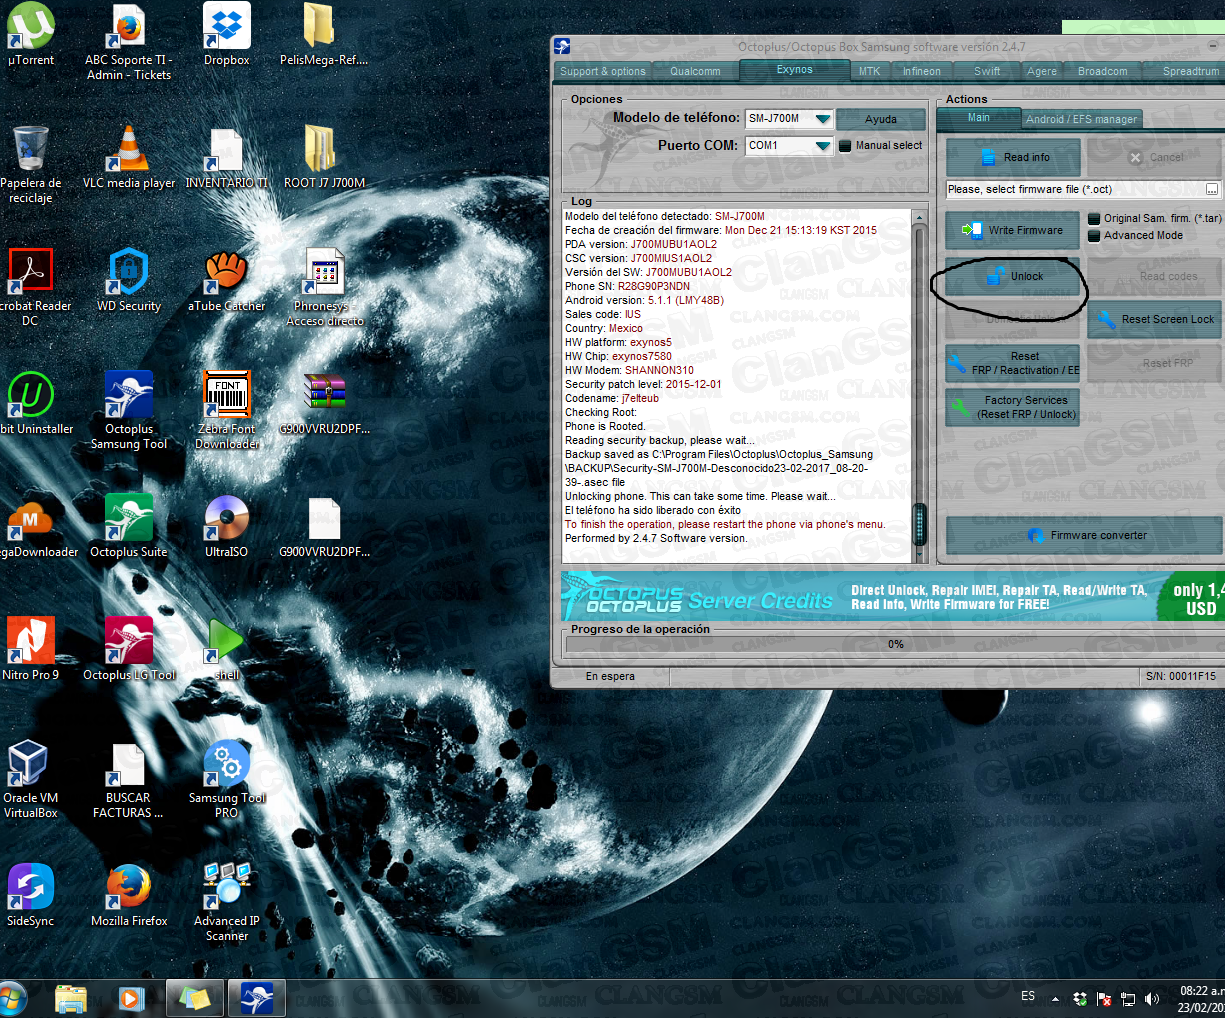Open the INVENTARIO TI document
1225x1018 pixels.
227,158
